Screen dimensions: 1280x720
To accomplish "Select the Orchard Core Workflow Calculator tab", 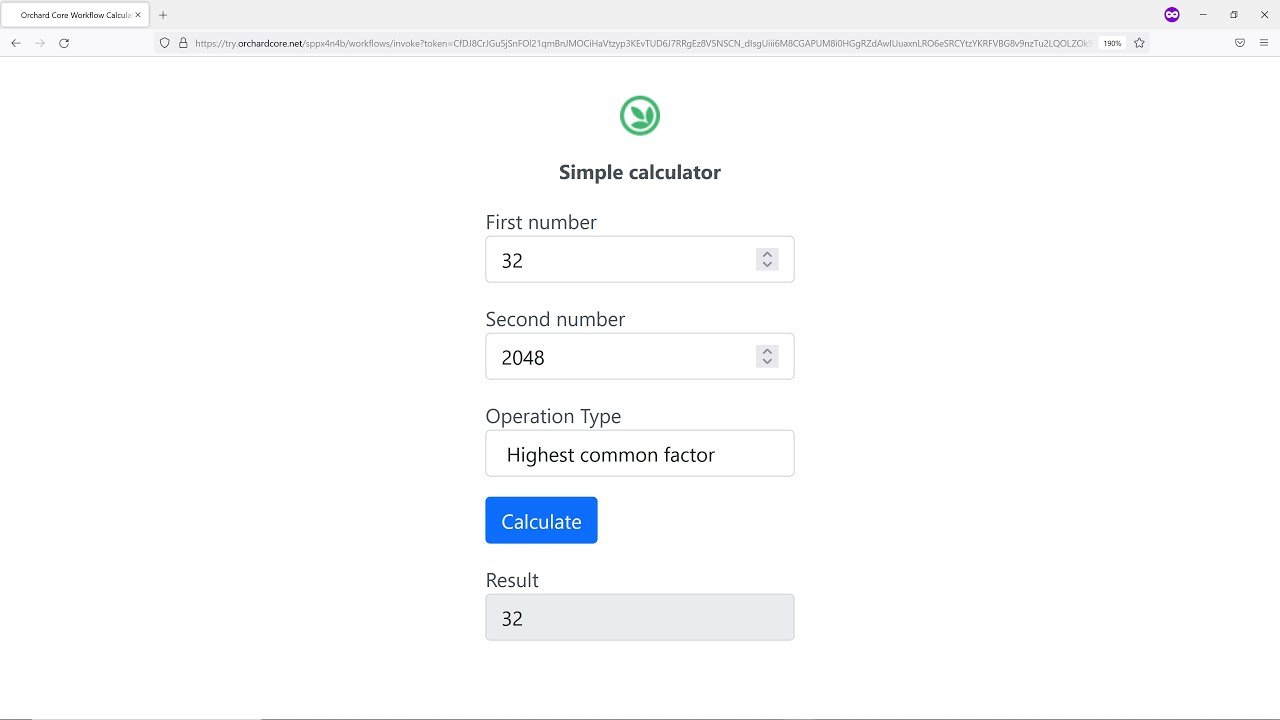I will [75, 15].
